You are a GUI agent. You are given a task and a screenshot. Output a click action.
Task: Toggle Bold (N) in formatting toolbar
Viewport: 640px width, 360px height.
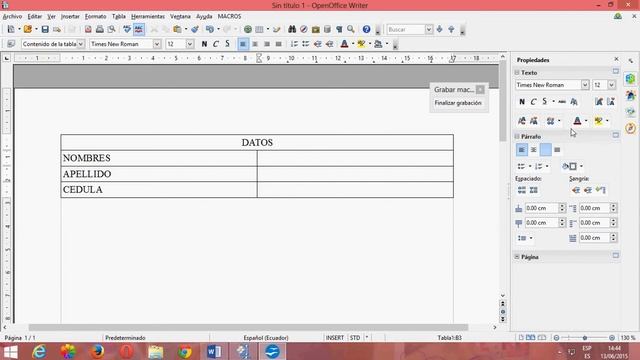click(204, 44)
